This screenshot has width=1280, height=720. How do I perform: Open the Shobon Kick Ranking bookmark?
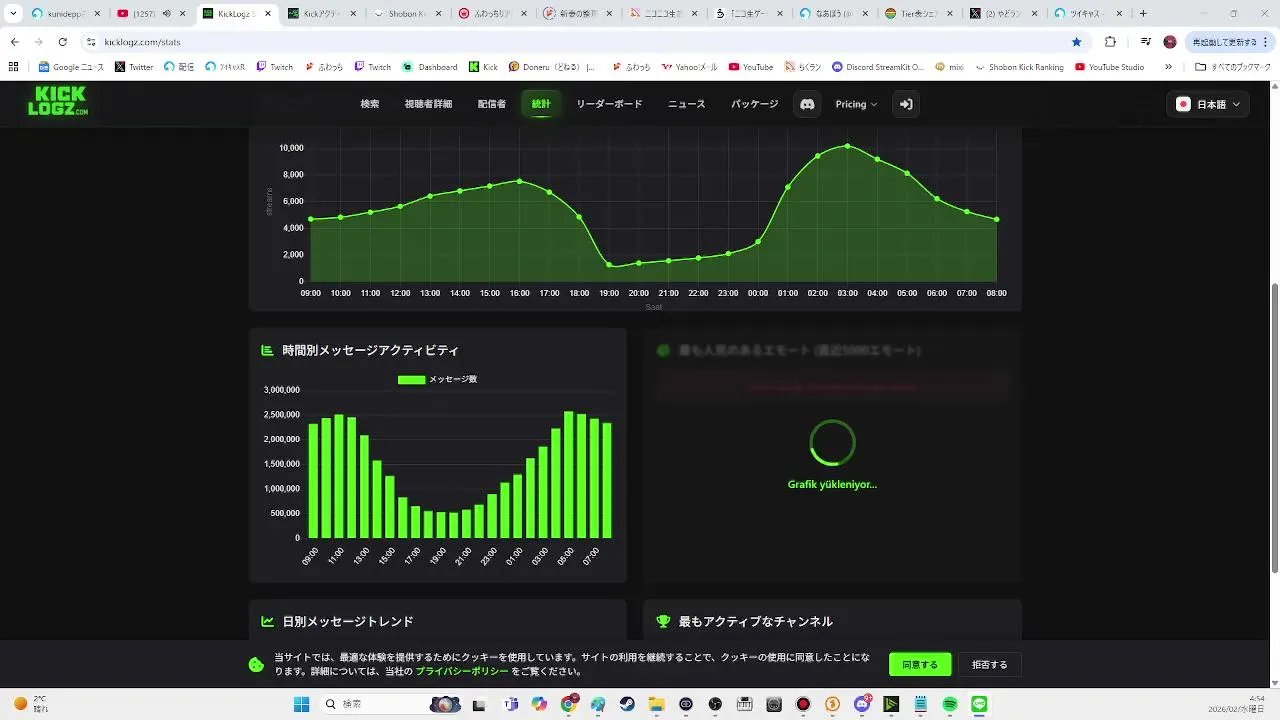tap(1018, 67)
